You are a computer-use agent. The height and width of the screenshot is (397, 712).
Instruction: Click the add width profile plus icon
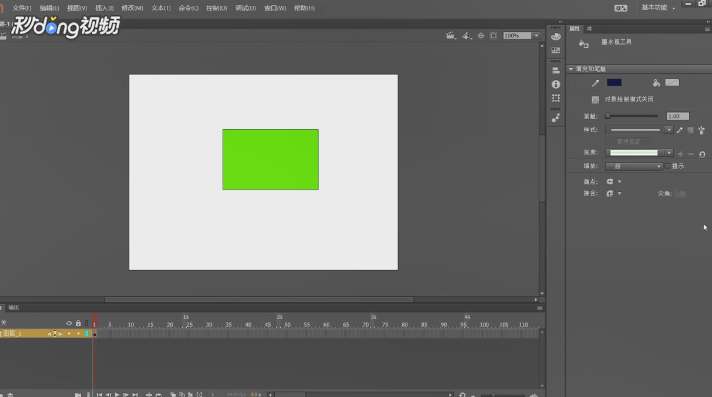680,154
